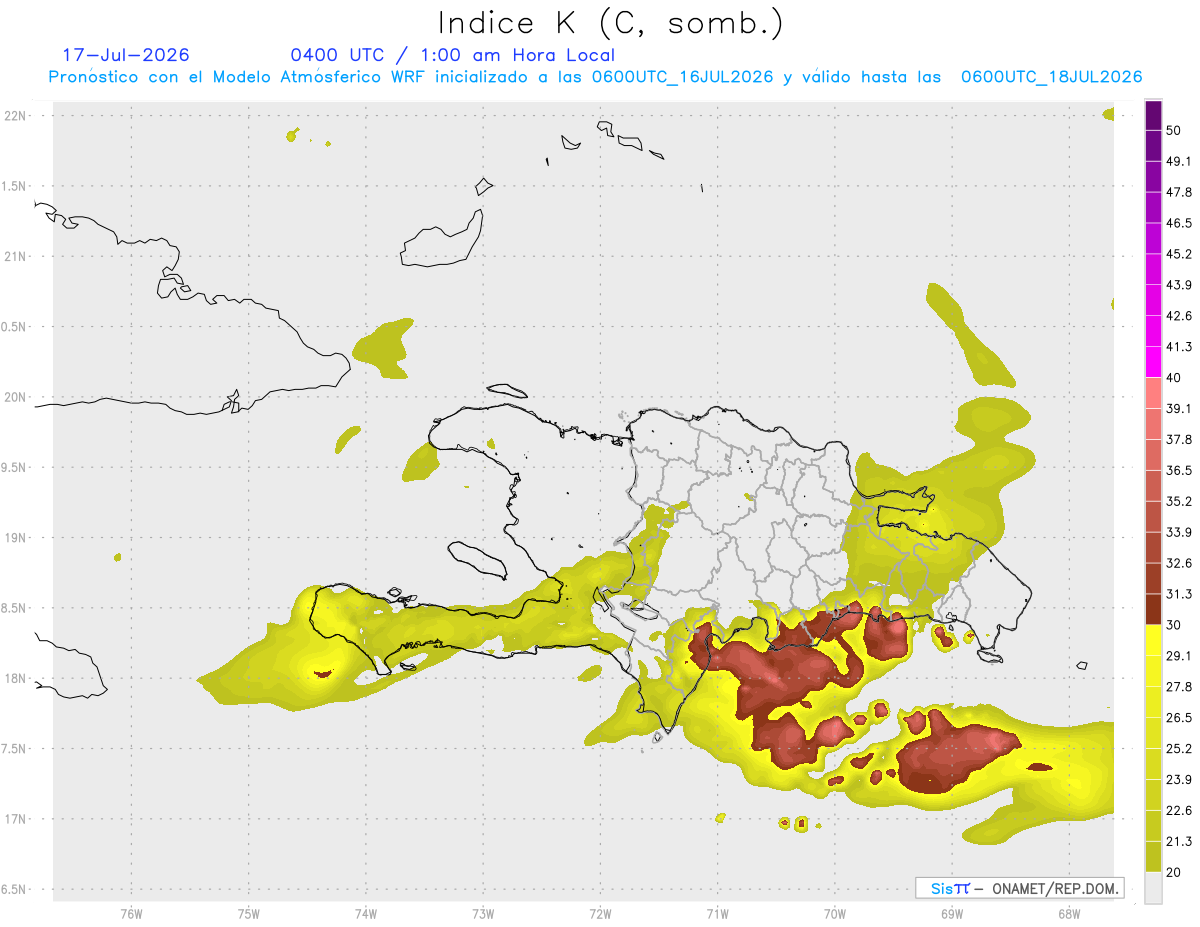Click the colorbar label '30'
Screen dimensions: 1200x927
[x=1174, y=625]
